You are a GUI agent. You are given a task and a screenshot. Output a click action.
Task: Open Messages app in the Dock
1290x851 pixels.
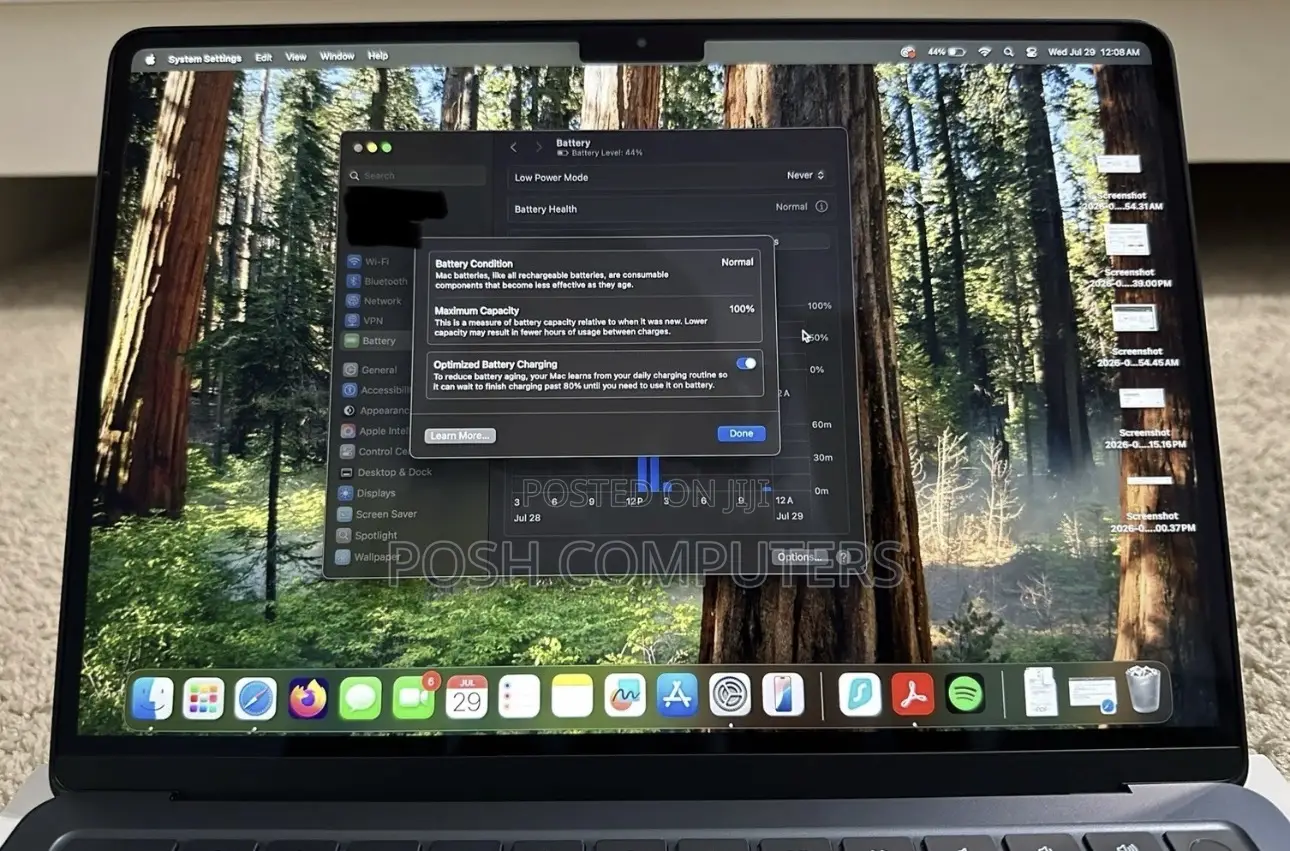tap(360, 698)
